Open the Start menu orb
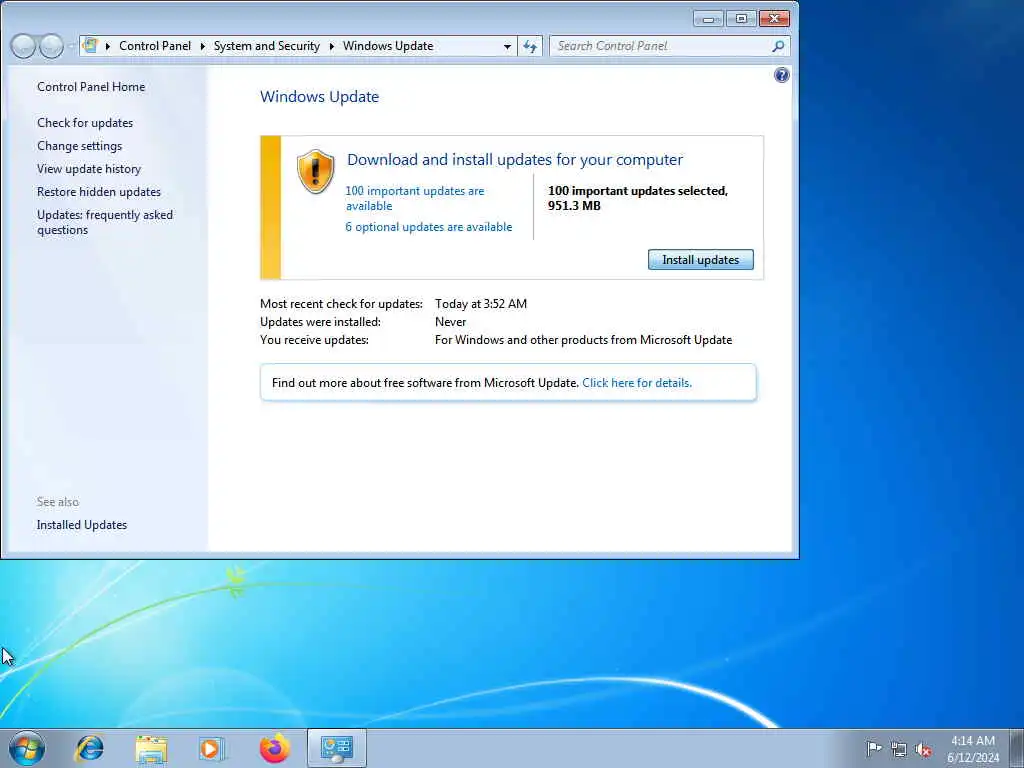Screen dimensions: 1024x768 27,748
